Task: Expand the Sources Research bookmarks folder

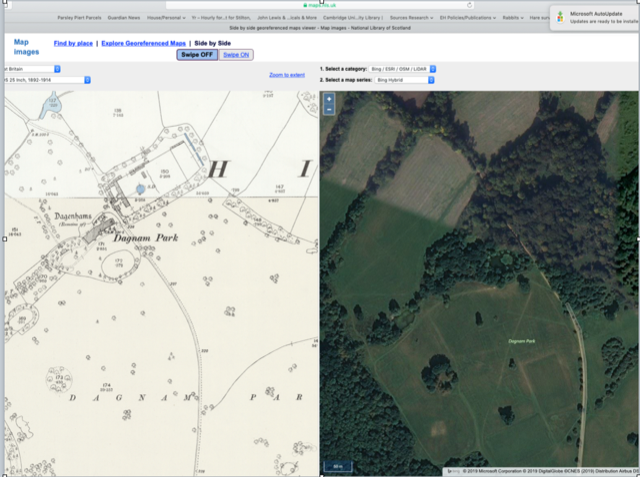Action: 411,18
